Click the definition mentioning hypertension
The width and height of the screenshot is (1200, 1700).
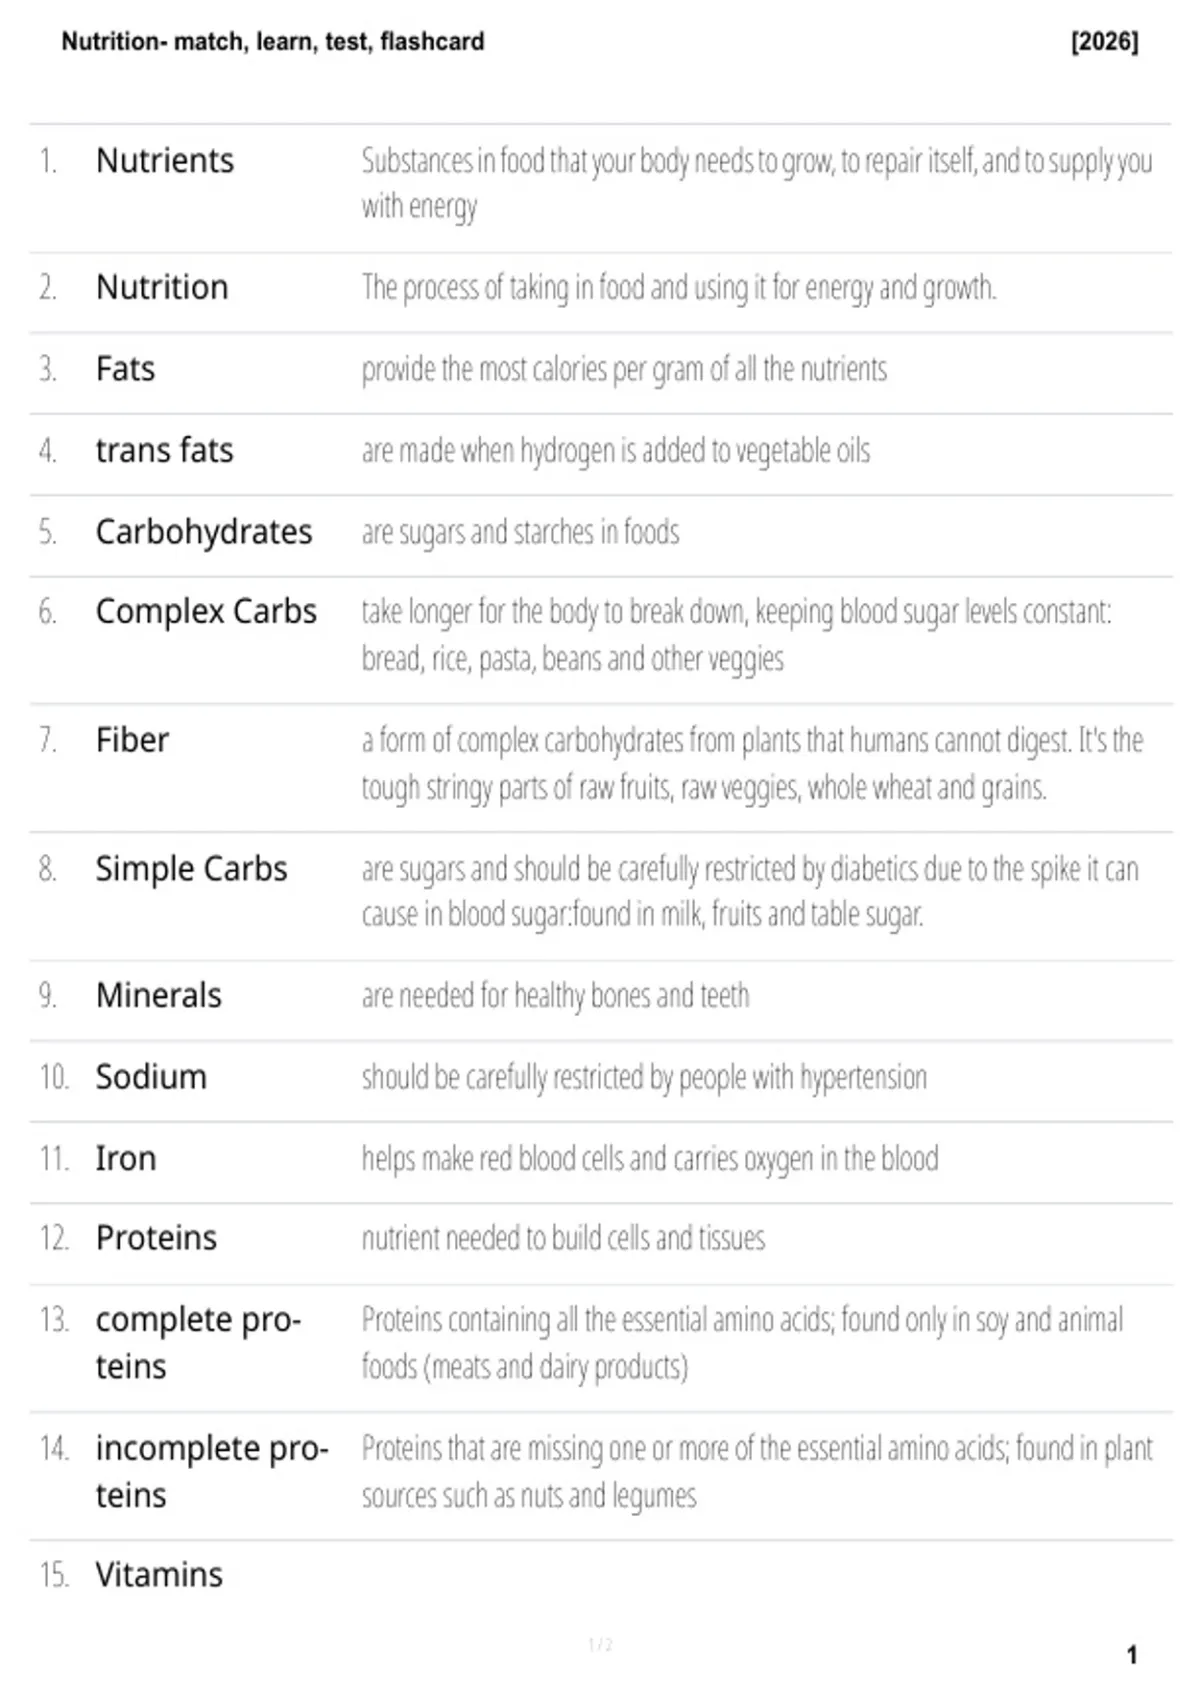[x=644, y=1077]
